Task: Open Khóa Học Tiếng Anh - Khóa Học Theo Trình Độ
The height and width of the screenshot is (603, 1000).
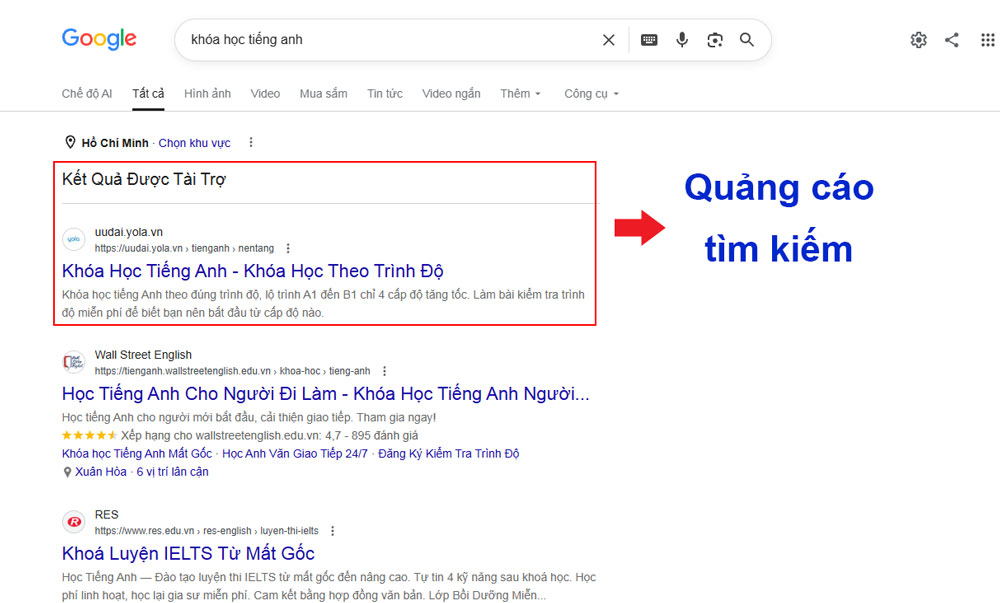Action: (253, 271)
